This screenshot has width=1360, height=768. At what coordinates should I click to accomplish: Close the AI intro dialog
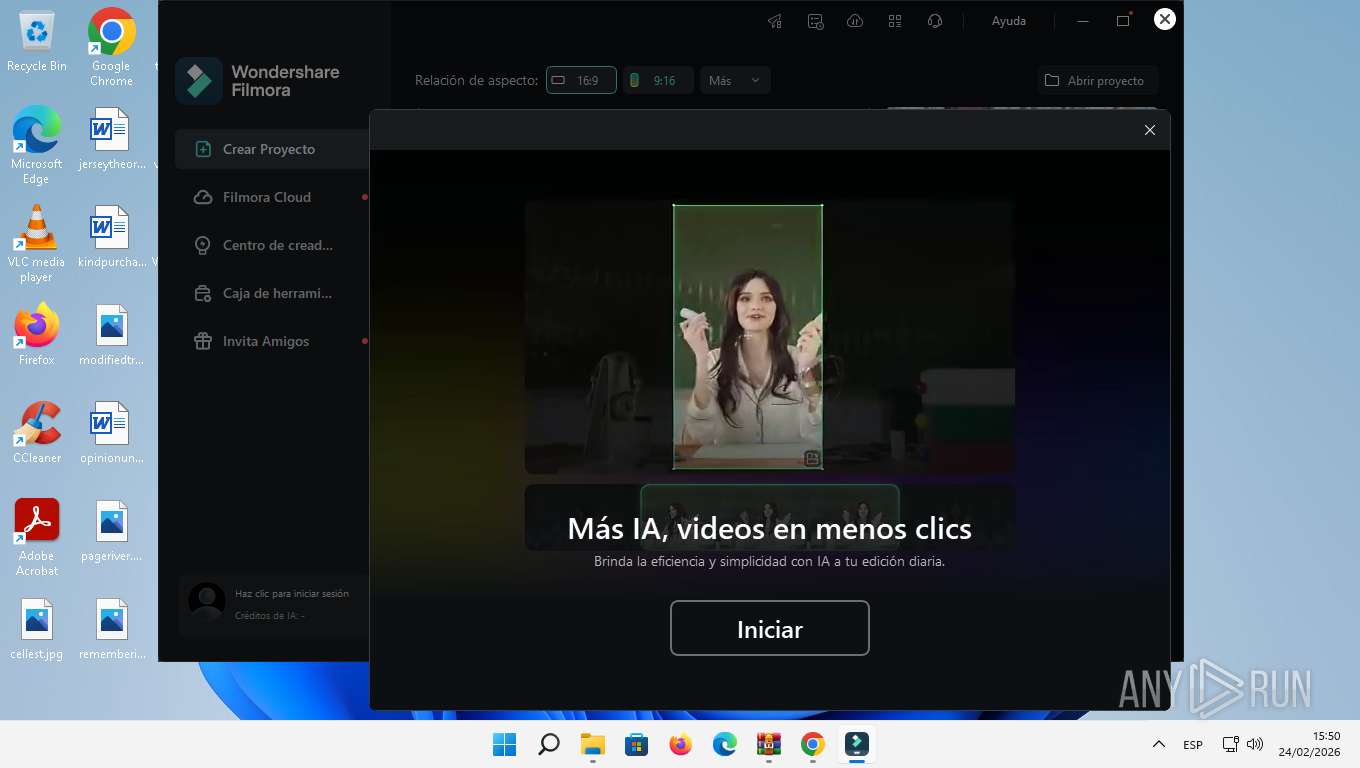tap(1149, 130)
